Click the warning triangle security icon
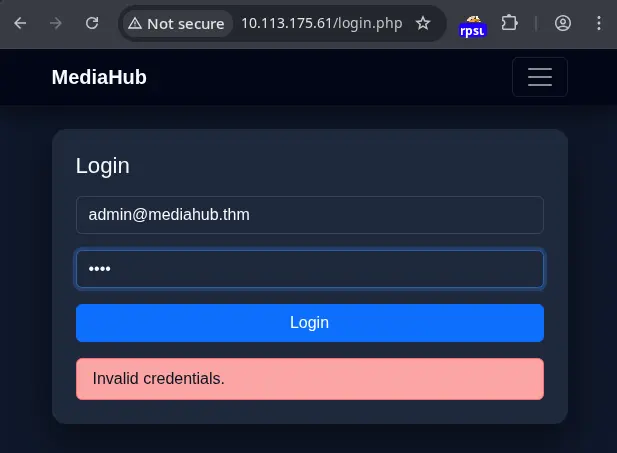 (135, 23)
